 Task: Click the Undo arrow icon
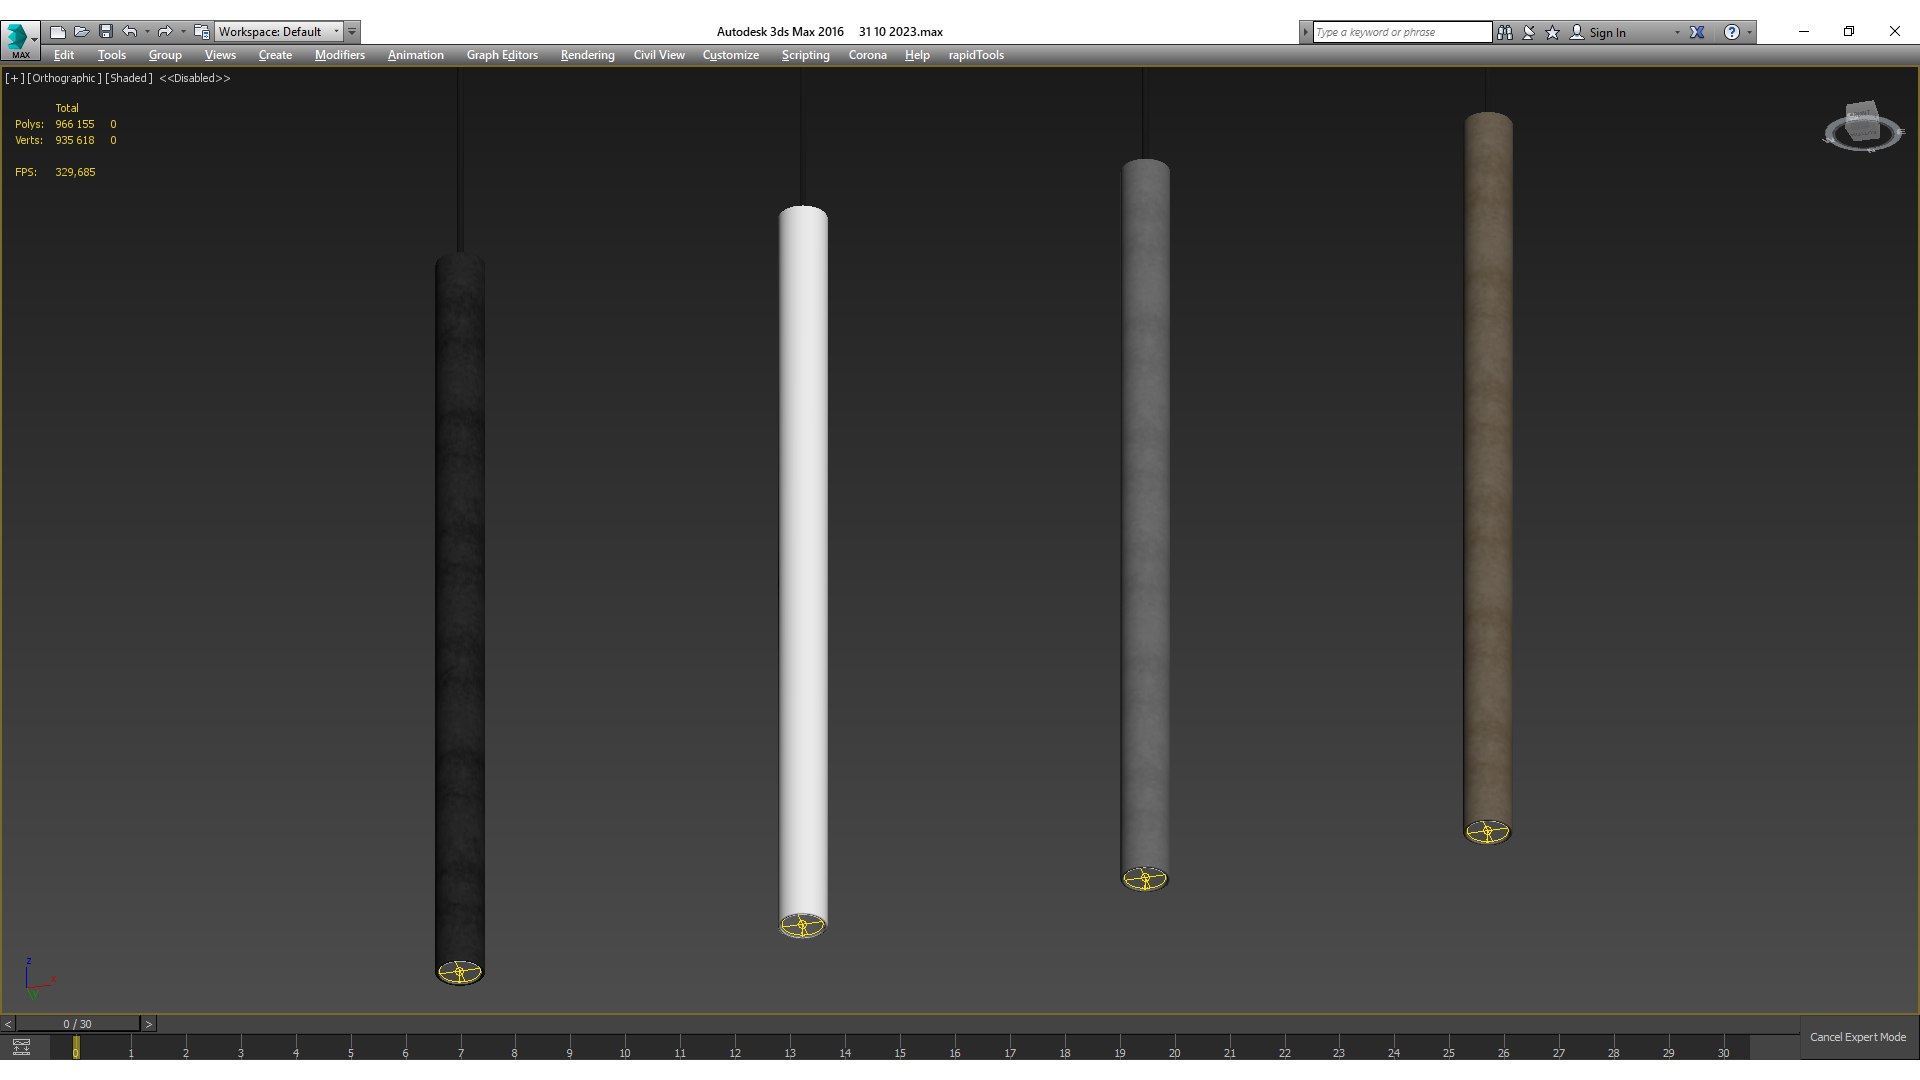point(130,32)
